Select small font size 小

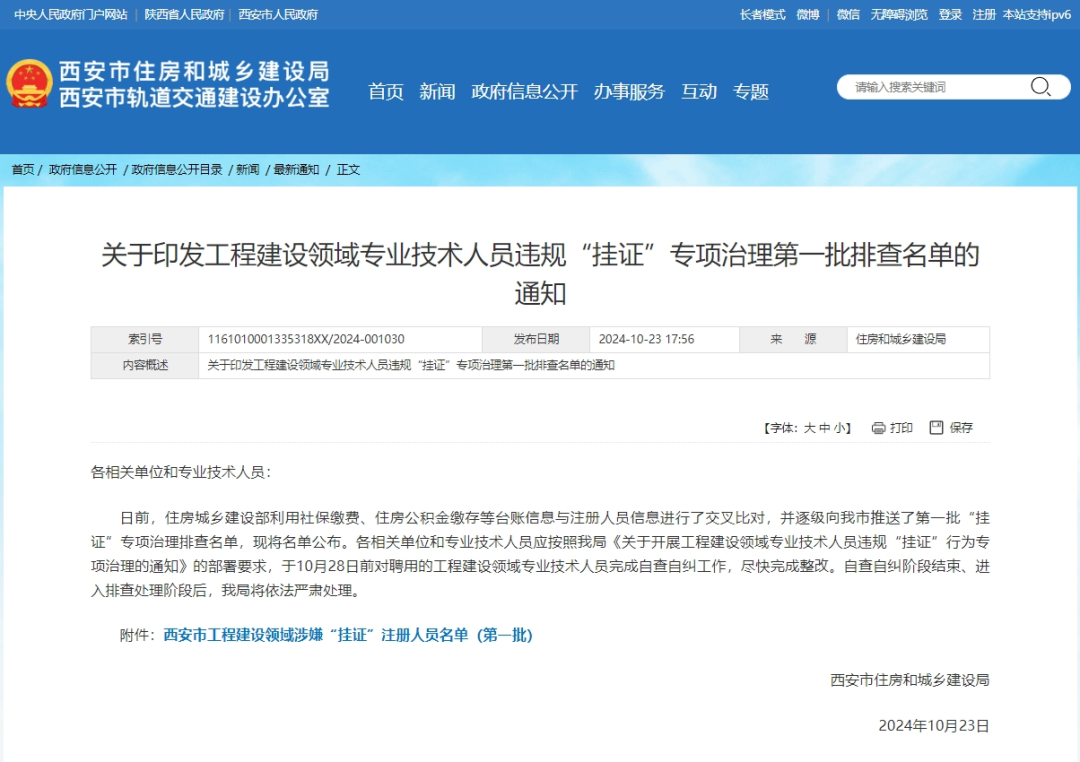[x=839, y=428]
